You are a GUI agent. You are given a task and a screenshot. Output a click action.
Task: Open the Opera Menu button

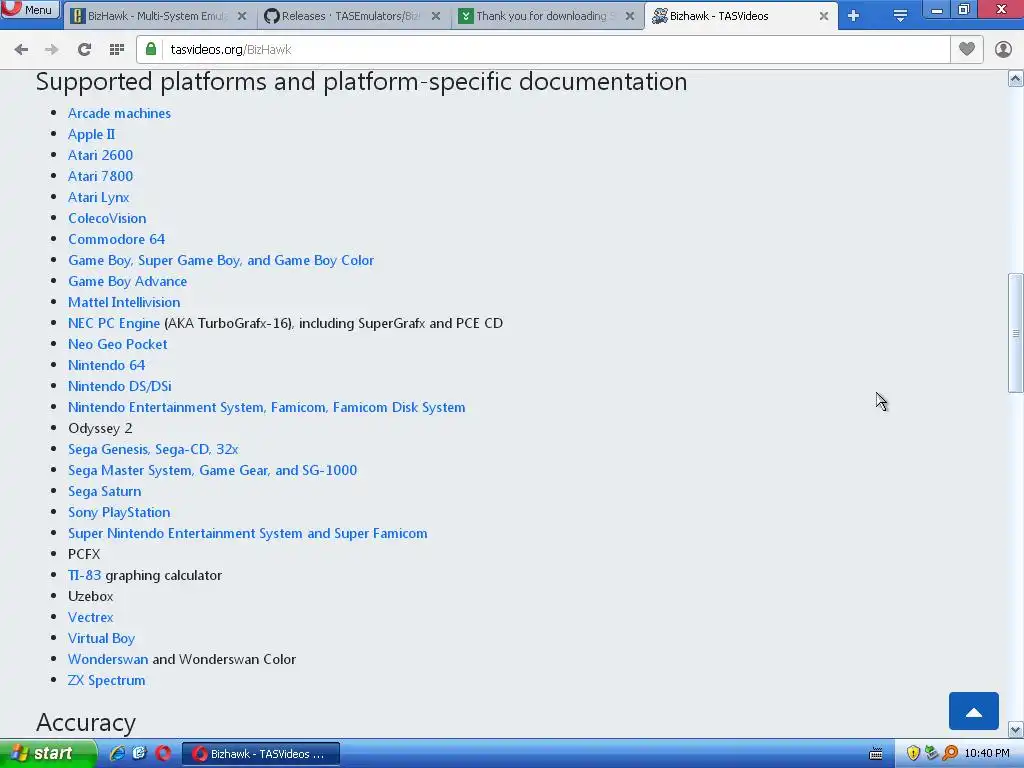tap(29, 9)
